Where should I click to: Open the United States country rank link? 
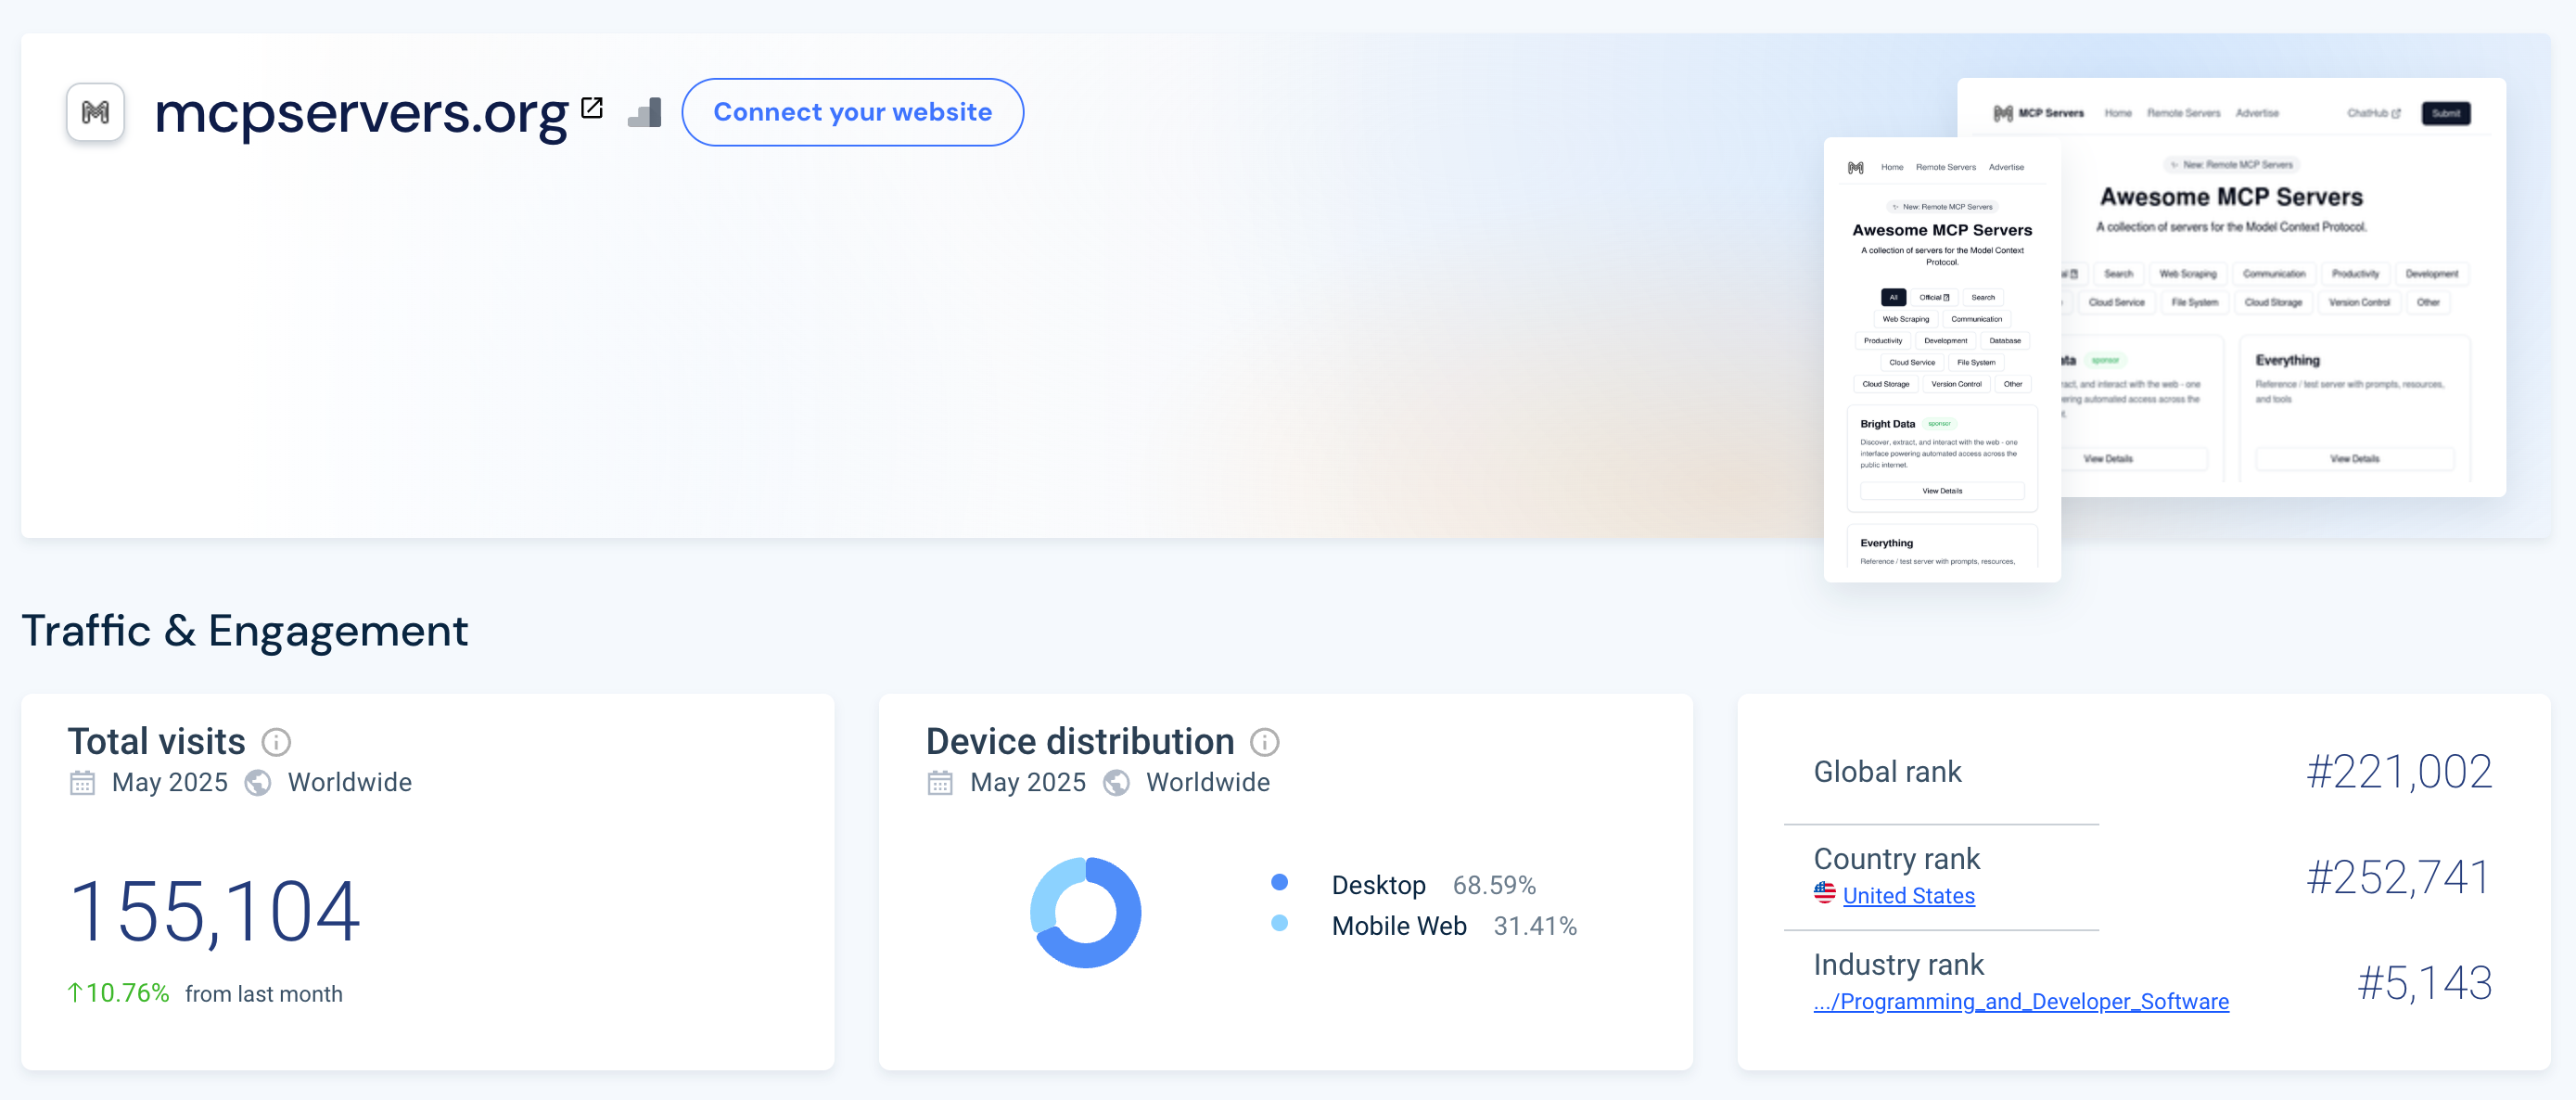[1908, 895]
